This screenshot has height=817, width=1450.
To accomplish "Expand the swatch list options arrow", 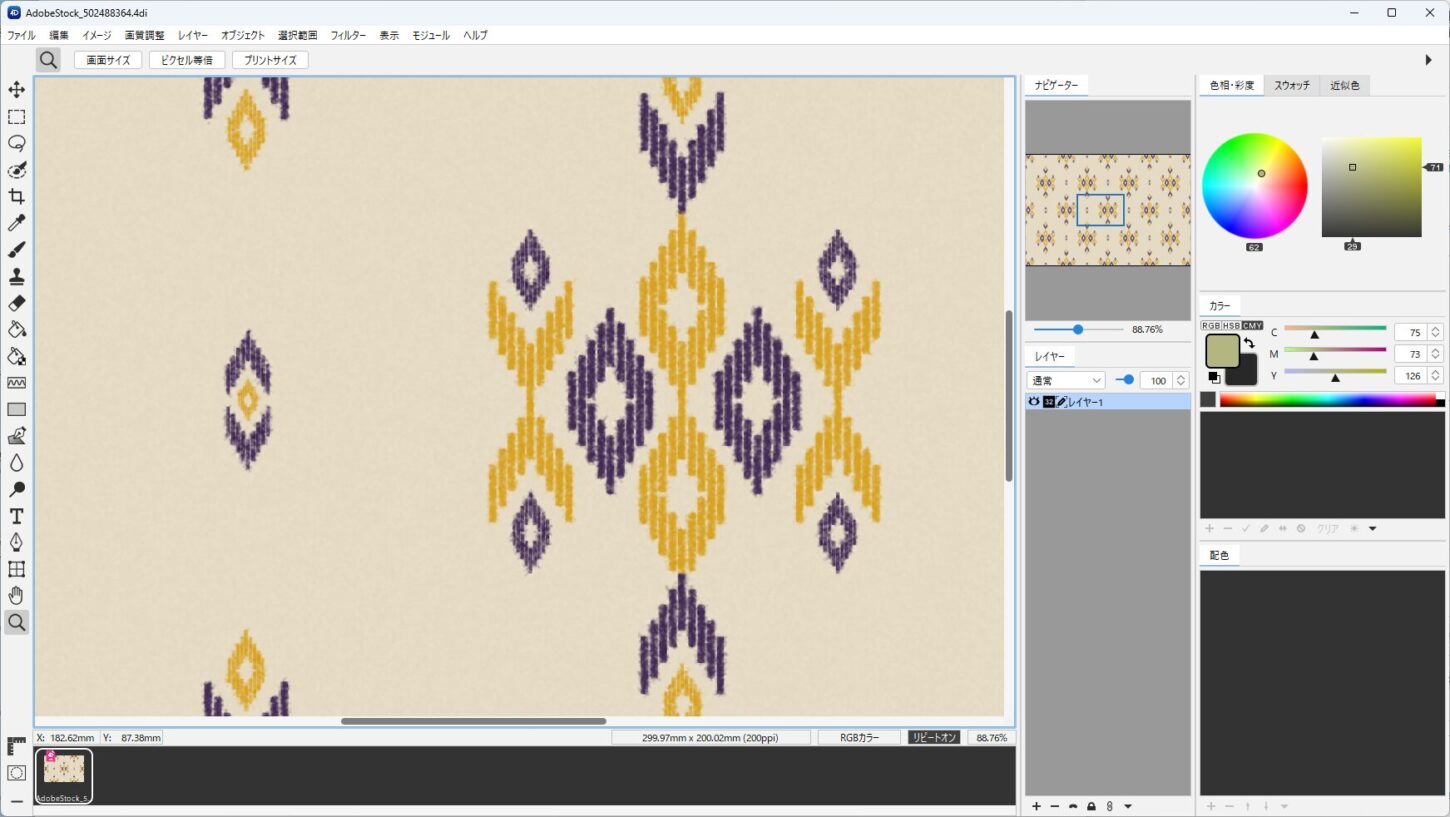I will tap(1372, 528).
